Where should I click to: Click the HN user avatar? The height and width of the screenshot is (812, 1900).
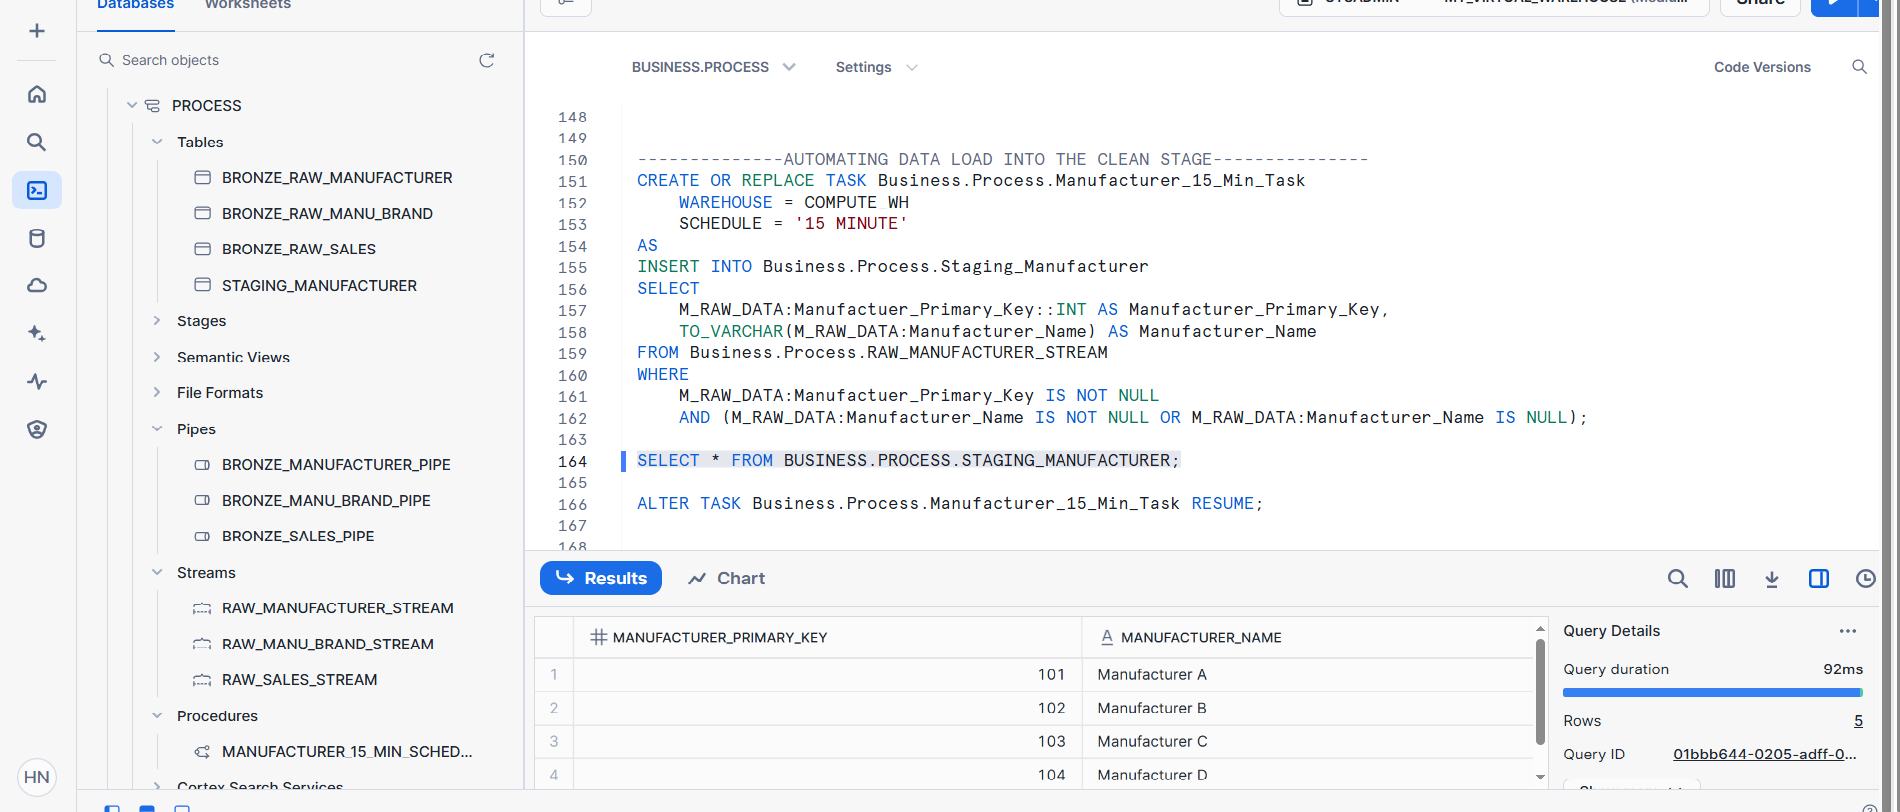pos(37,777)
